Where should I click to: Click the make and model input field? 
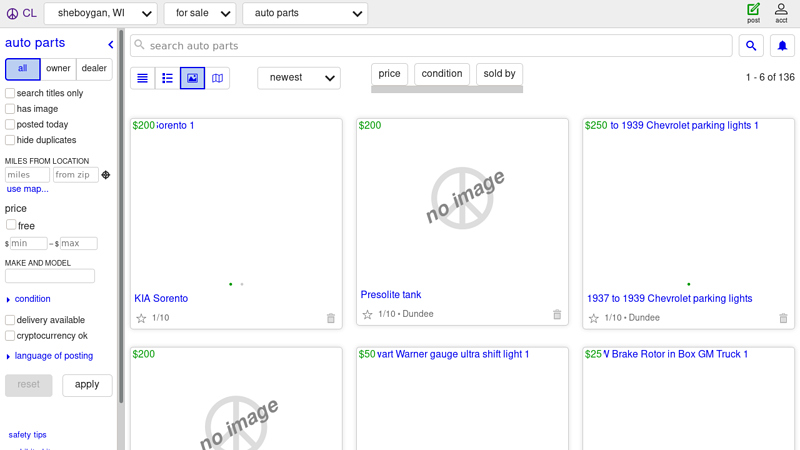(x=50, y=276)
